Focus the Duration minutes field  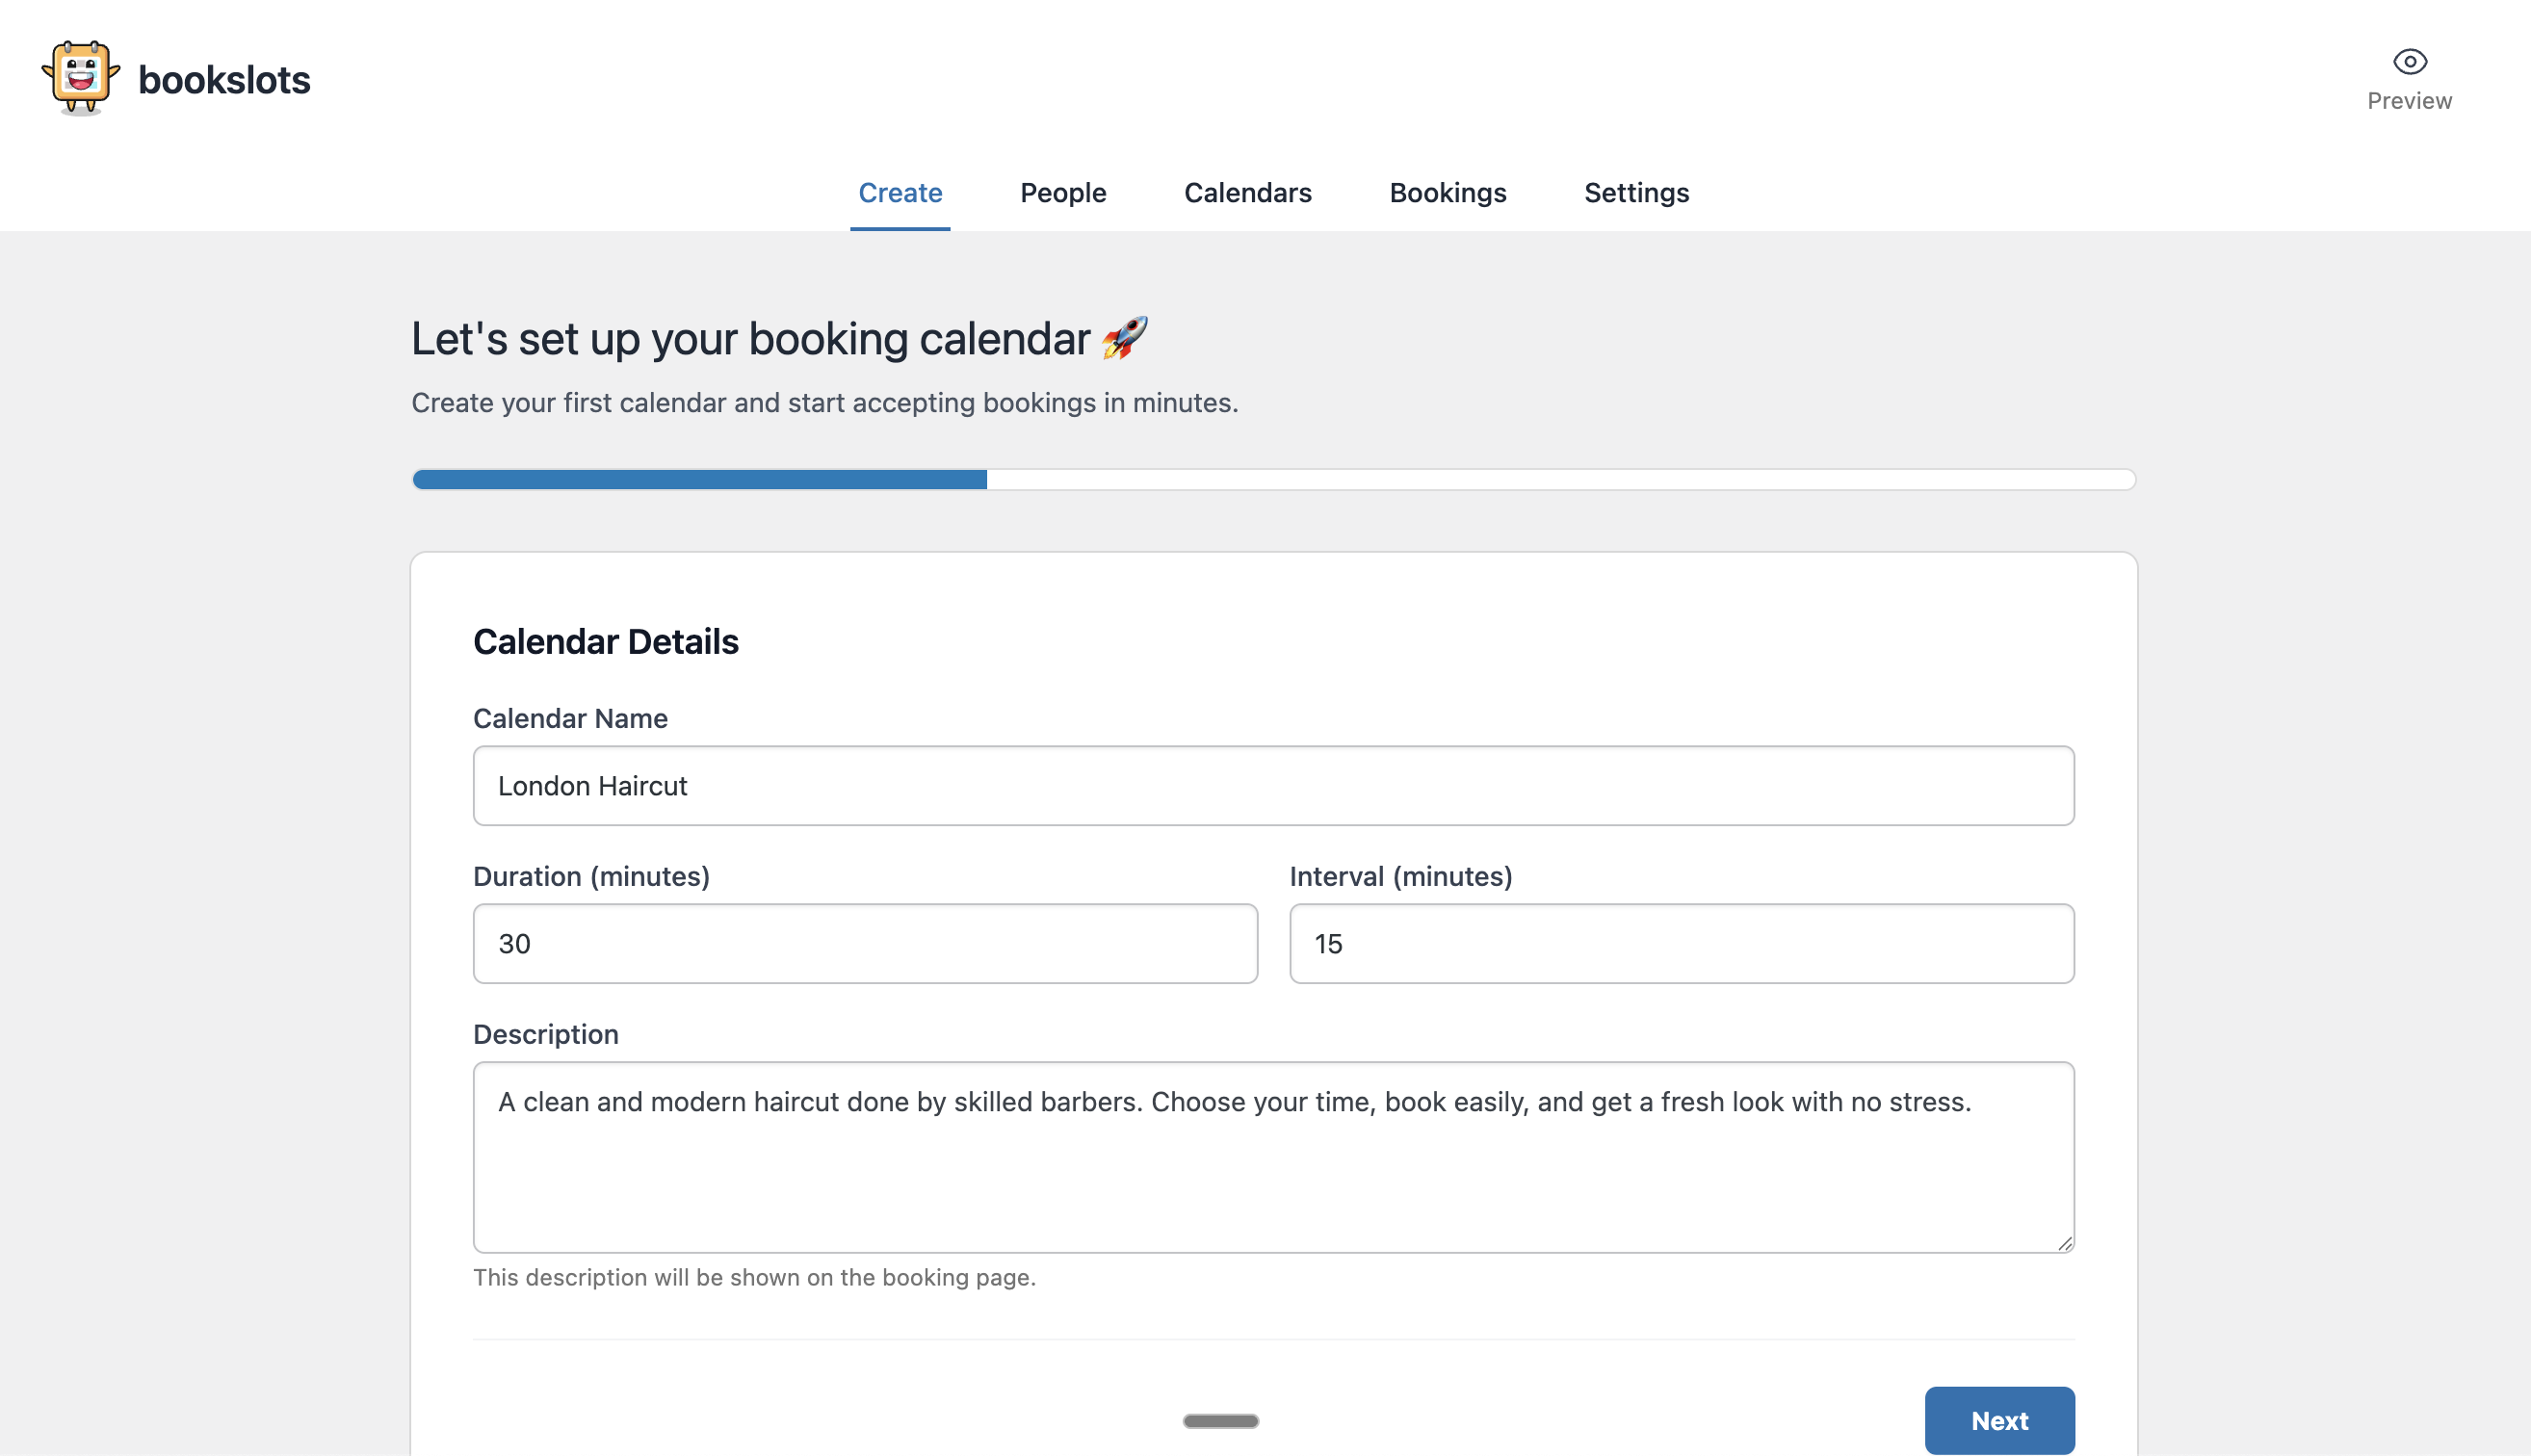pyautogui.click(x=865, y=943)
